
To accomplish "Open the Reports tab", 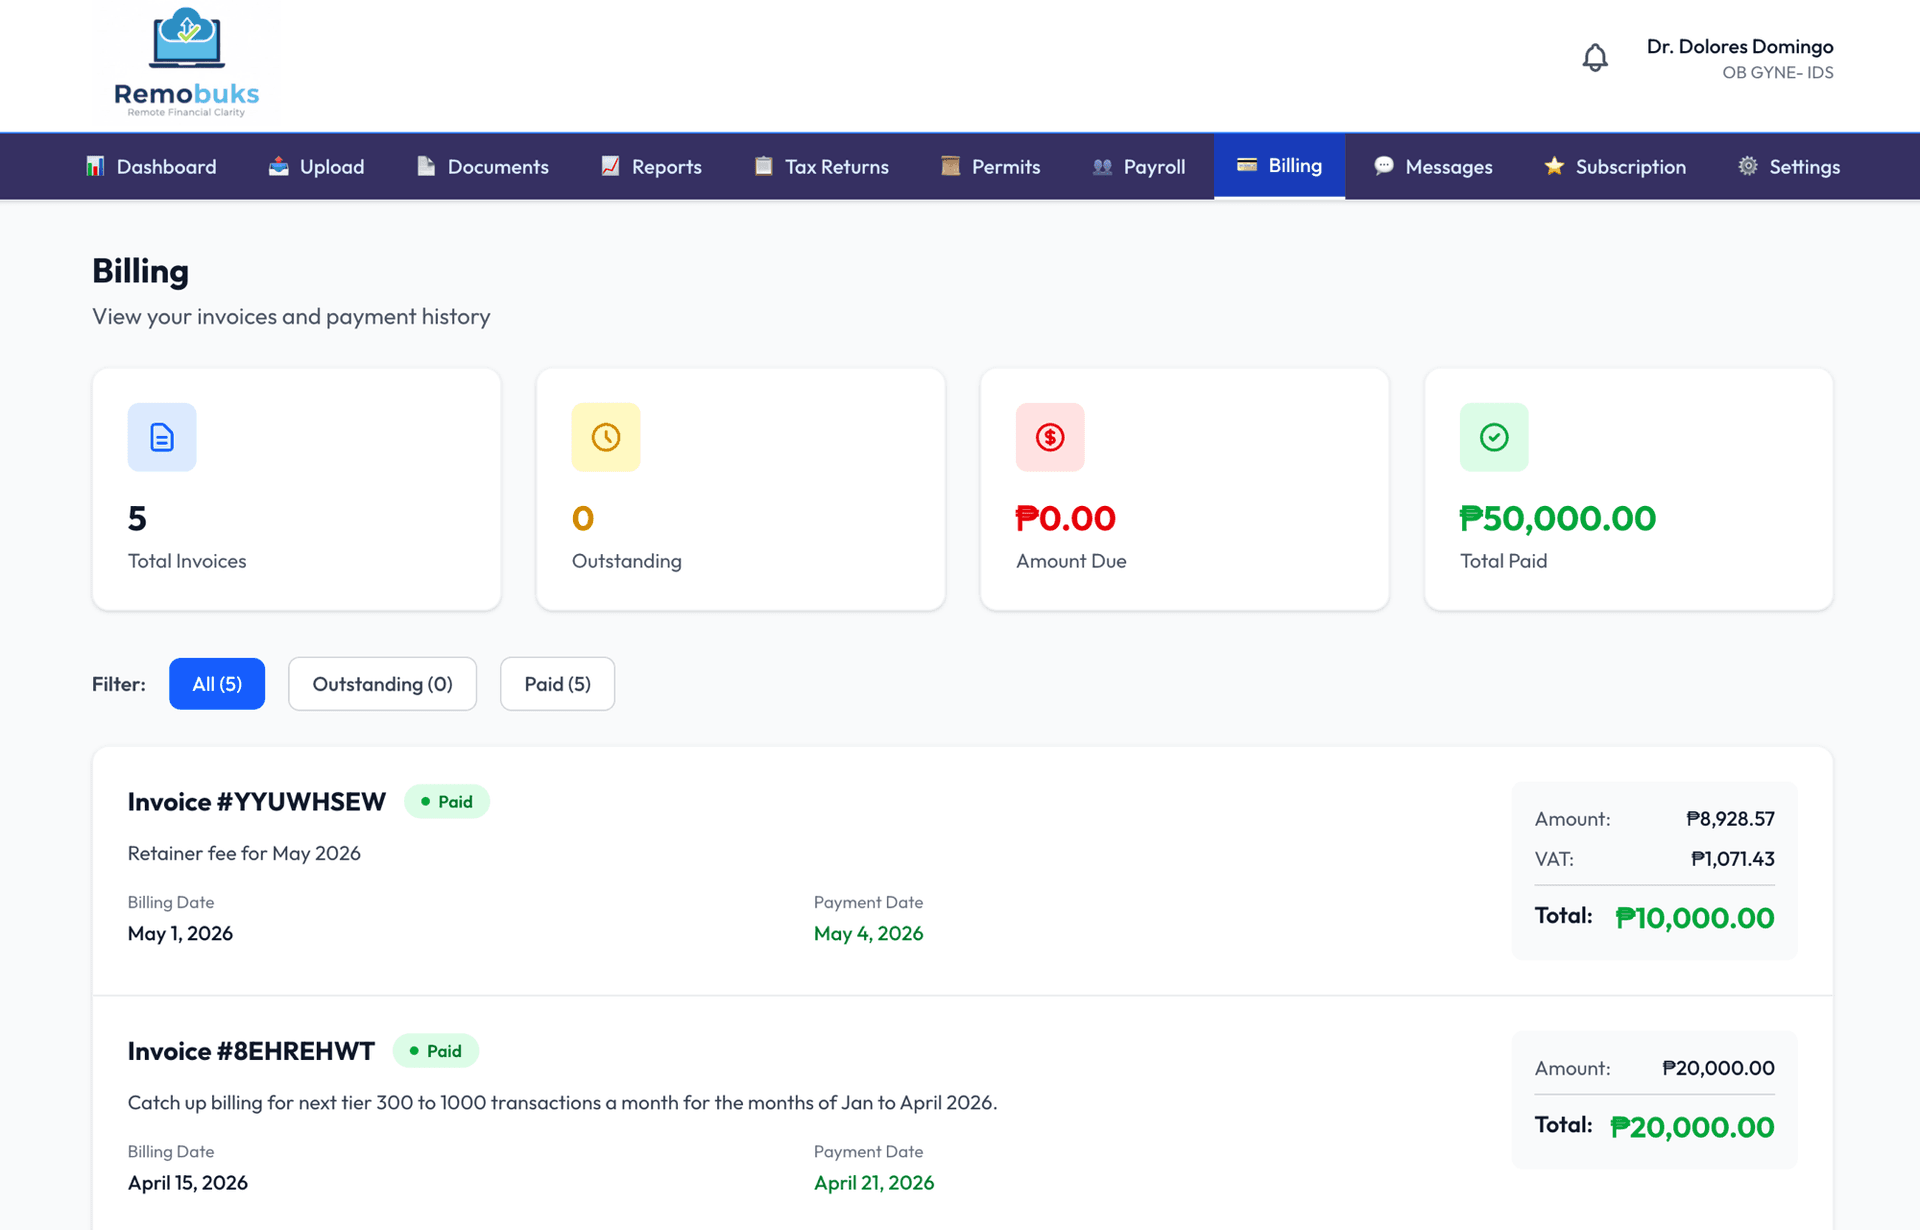I will tap(651, 166).
